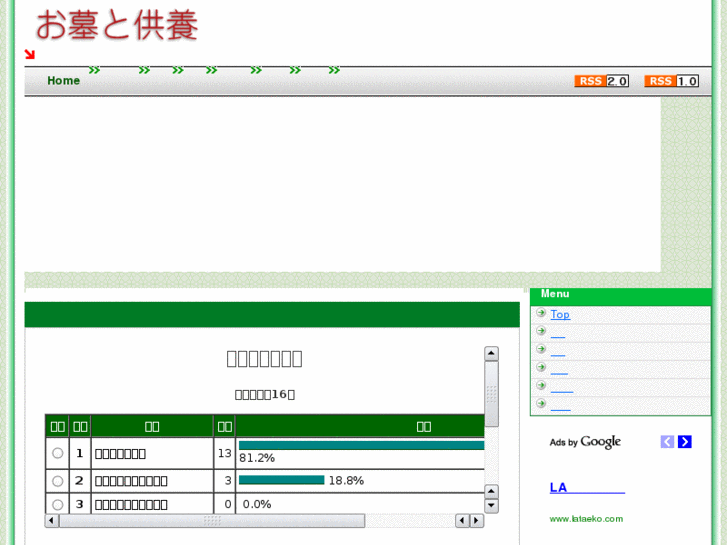Open the Top link in the Menu sidebar

560,314
